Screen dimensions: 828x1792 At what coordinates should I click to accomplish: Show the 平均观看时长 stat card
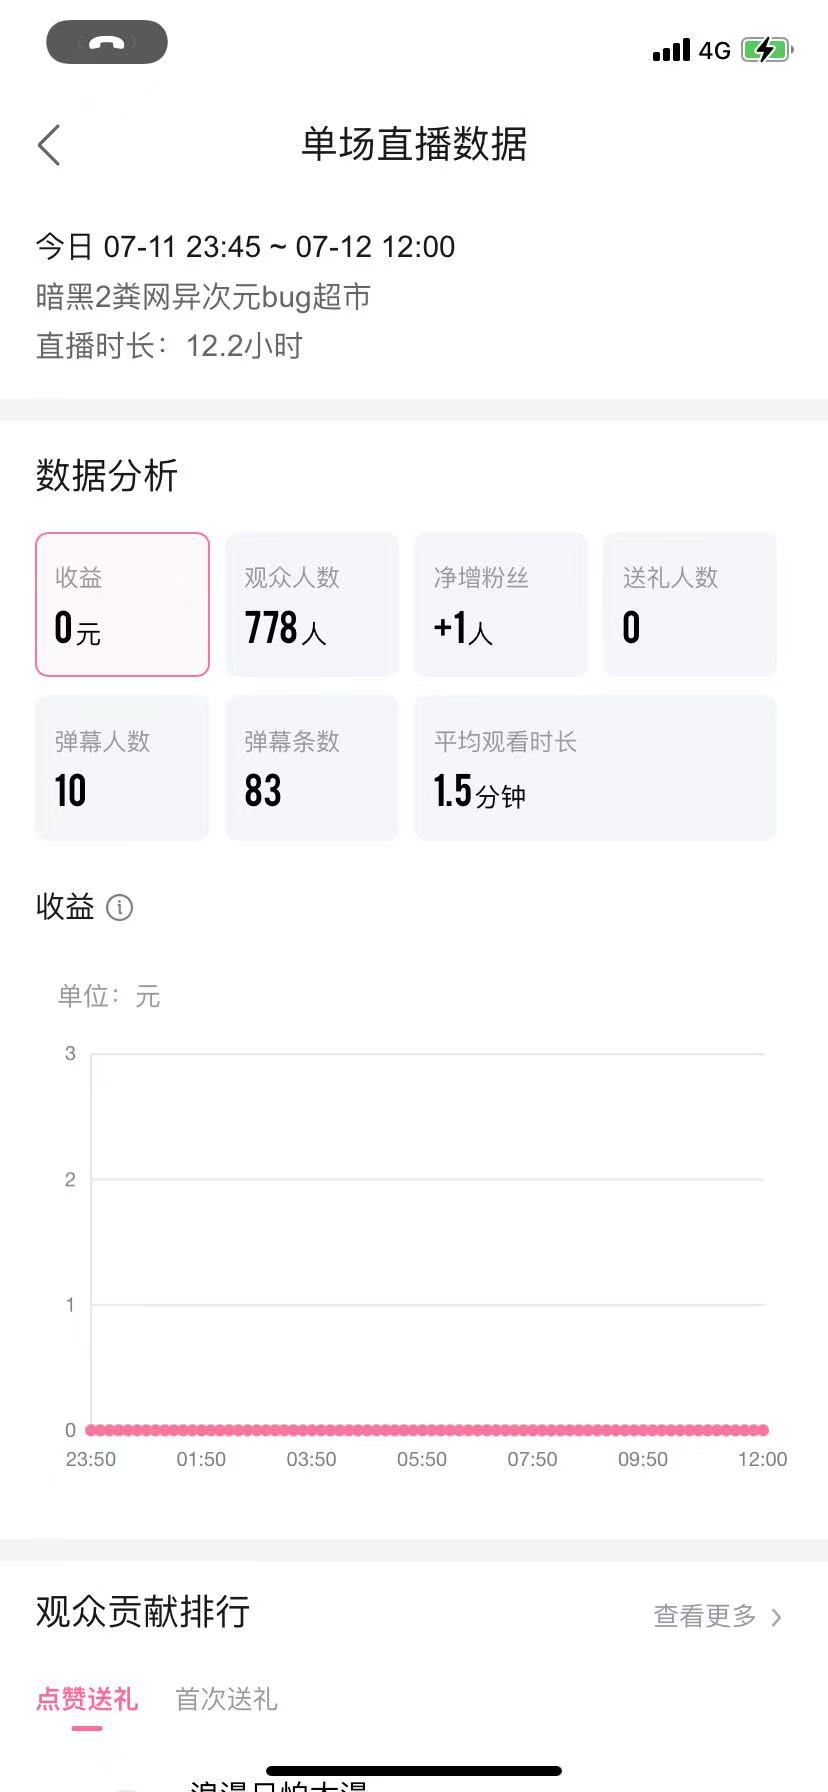point(596,768)
